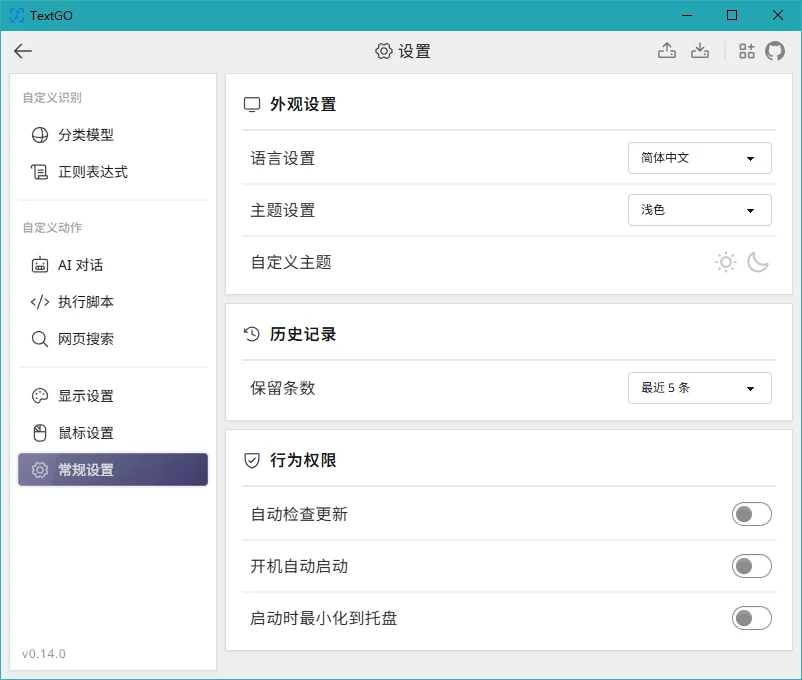Screen dimensions: 802x680
Task: Open 执行脚本 in the sidebar
Action: point(113,302)
